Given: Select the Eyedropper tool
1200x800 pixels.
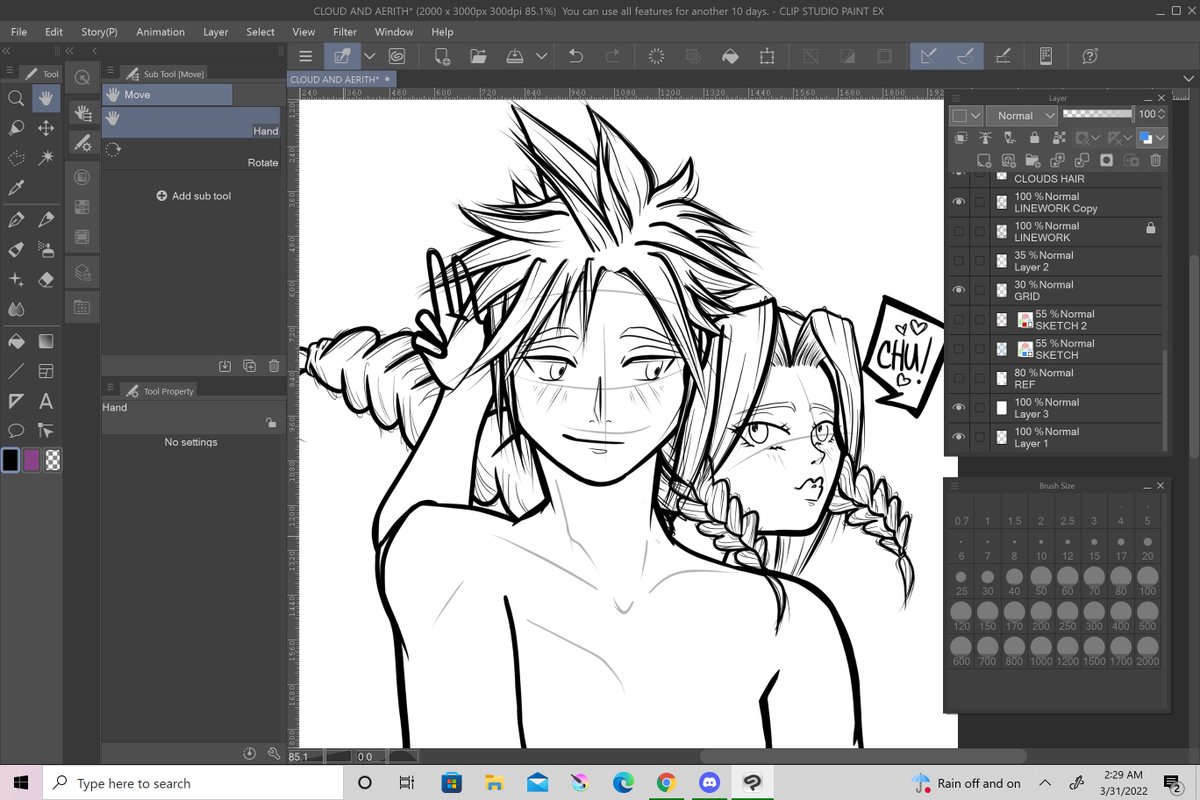Looking at the screenshot, I should pos(16,188).
